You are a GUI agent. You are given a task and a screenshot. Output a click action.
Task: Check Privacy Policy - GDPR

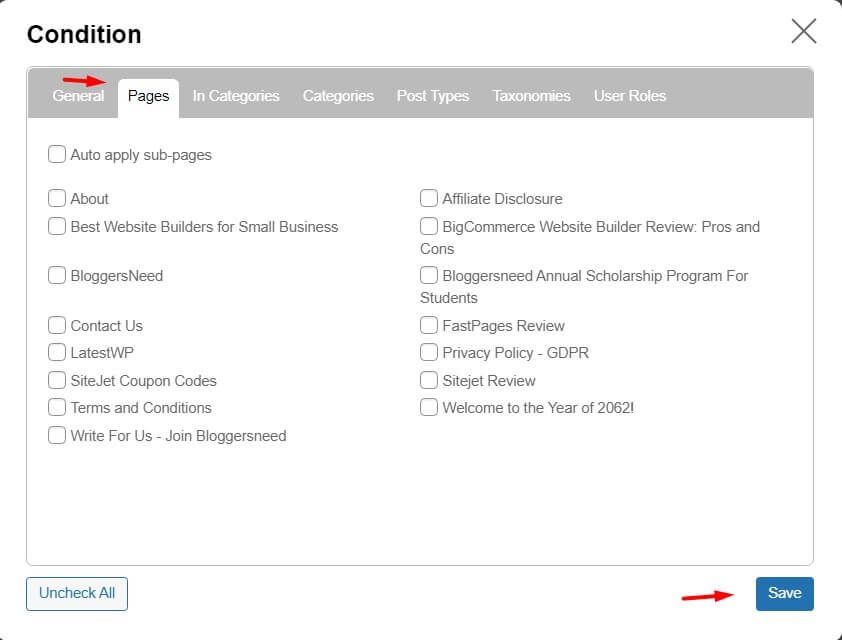point(429,353)
